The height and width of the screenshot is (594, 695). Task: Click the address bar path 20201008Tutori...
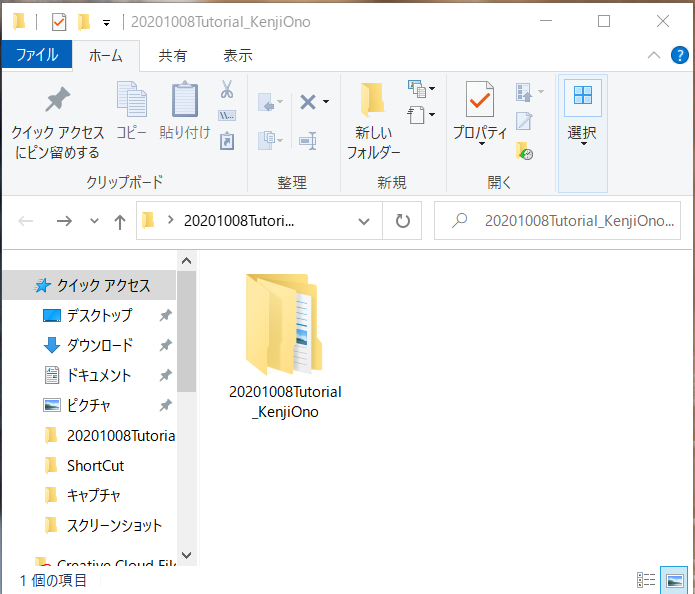(239, 220)
